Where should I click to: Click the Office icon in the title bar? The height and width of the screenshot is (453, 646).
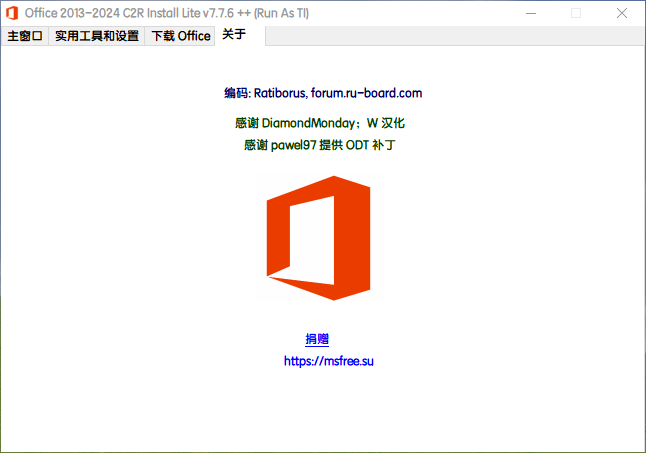tap(12, 13)
